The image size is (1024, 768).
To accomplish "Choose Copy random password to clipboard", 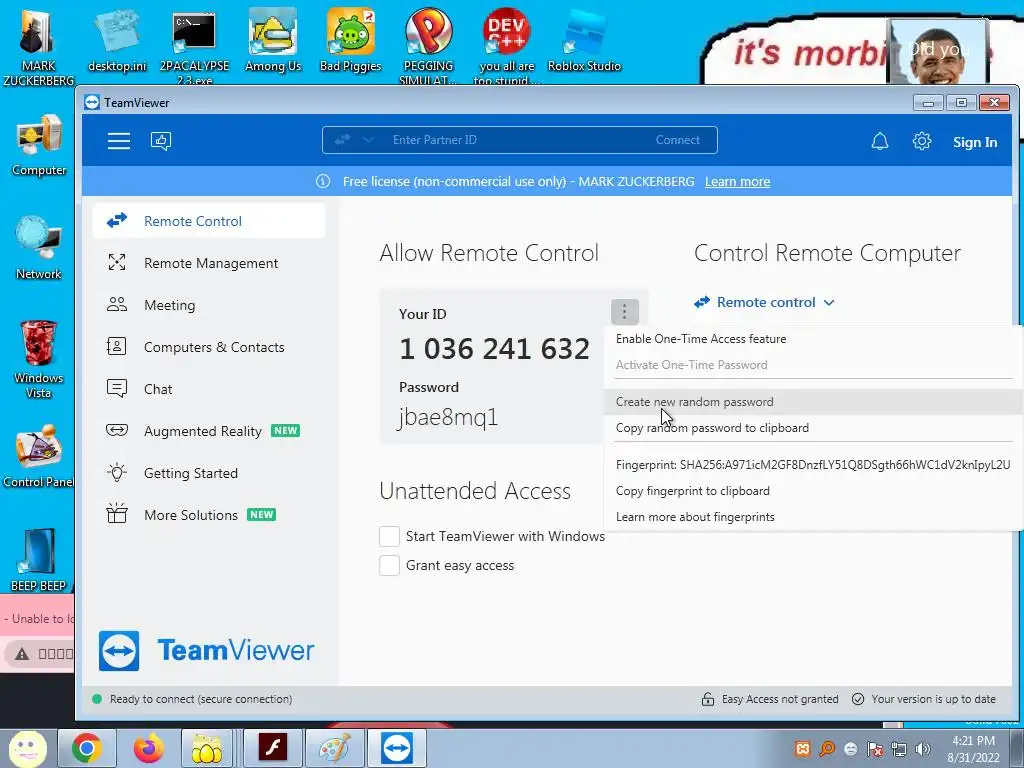I will click(x=813, y=428).
